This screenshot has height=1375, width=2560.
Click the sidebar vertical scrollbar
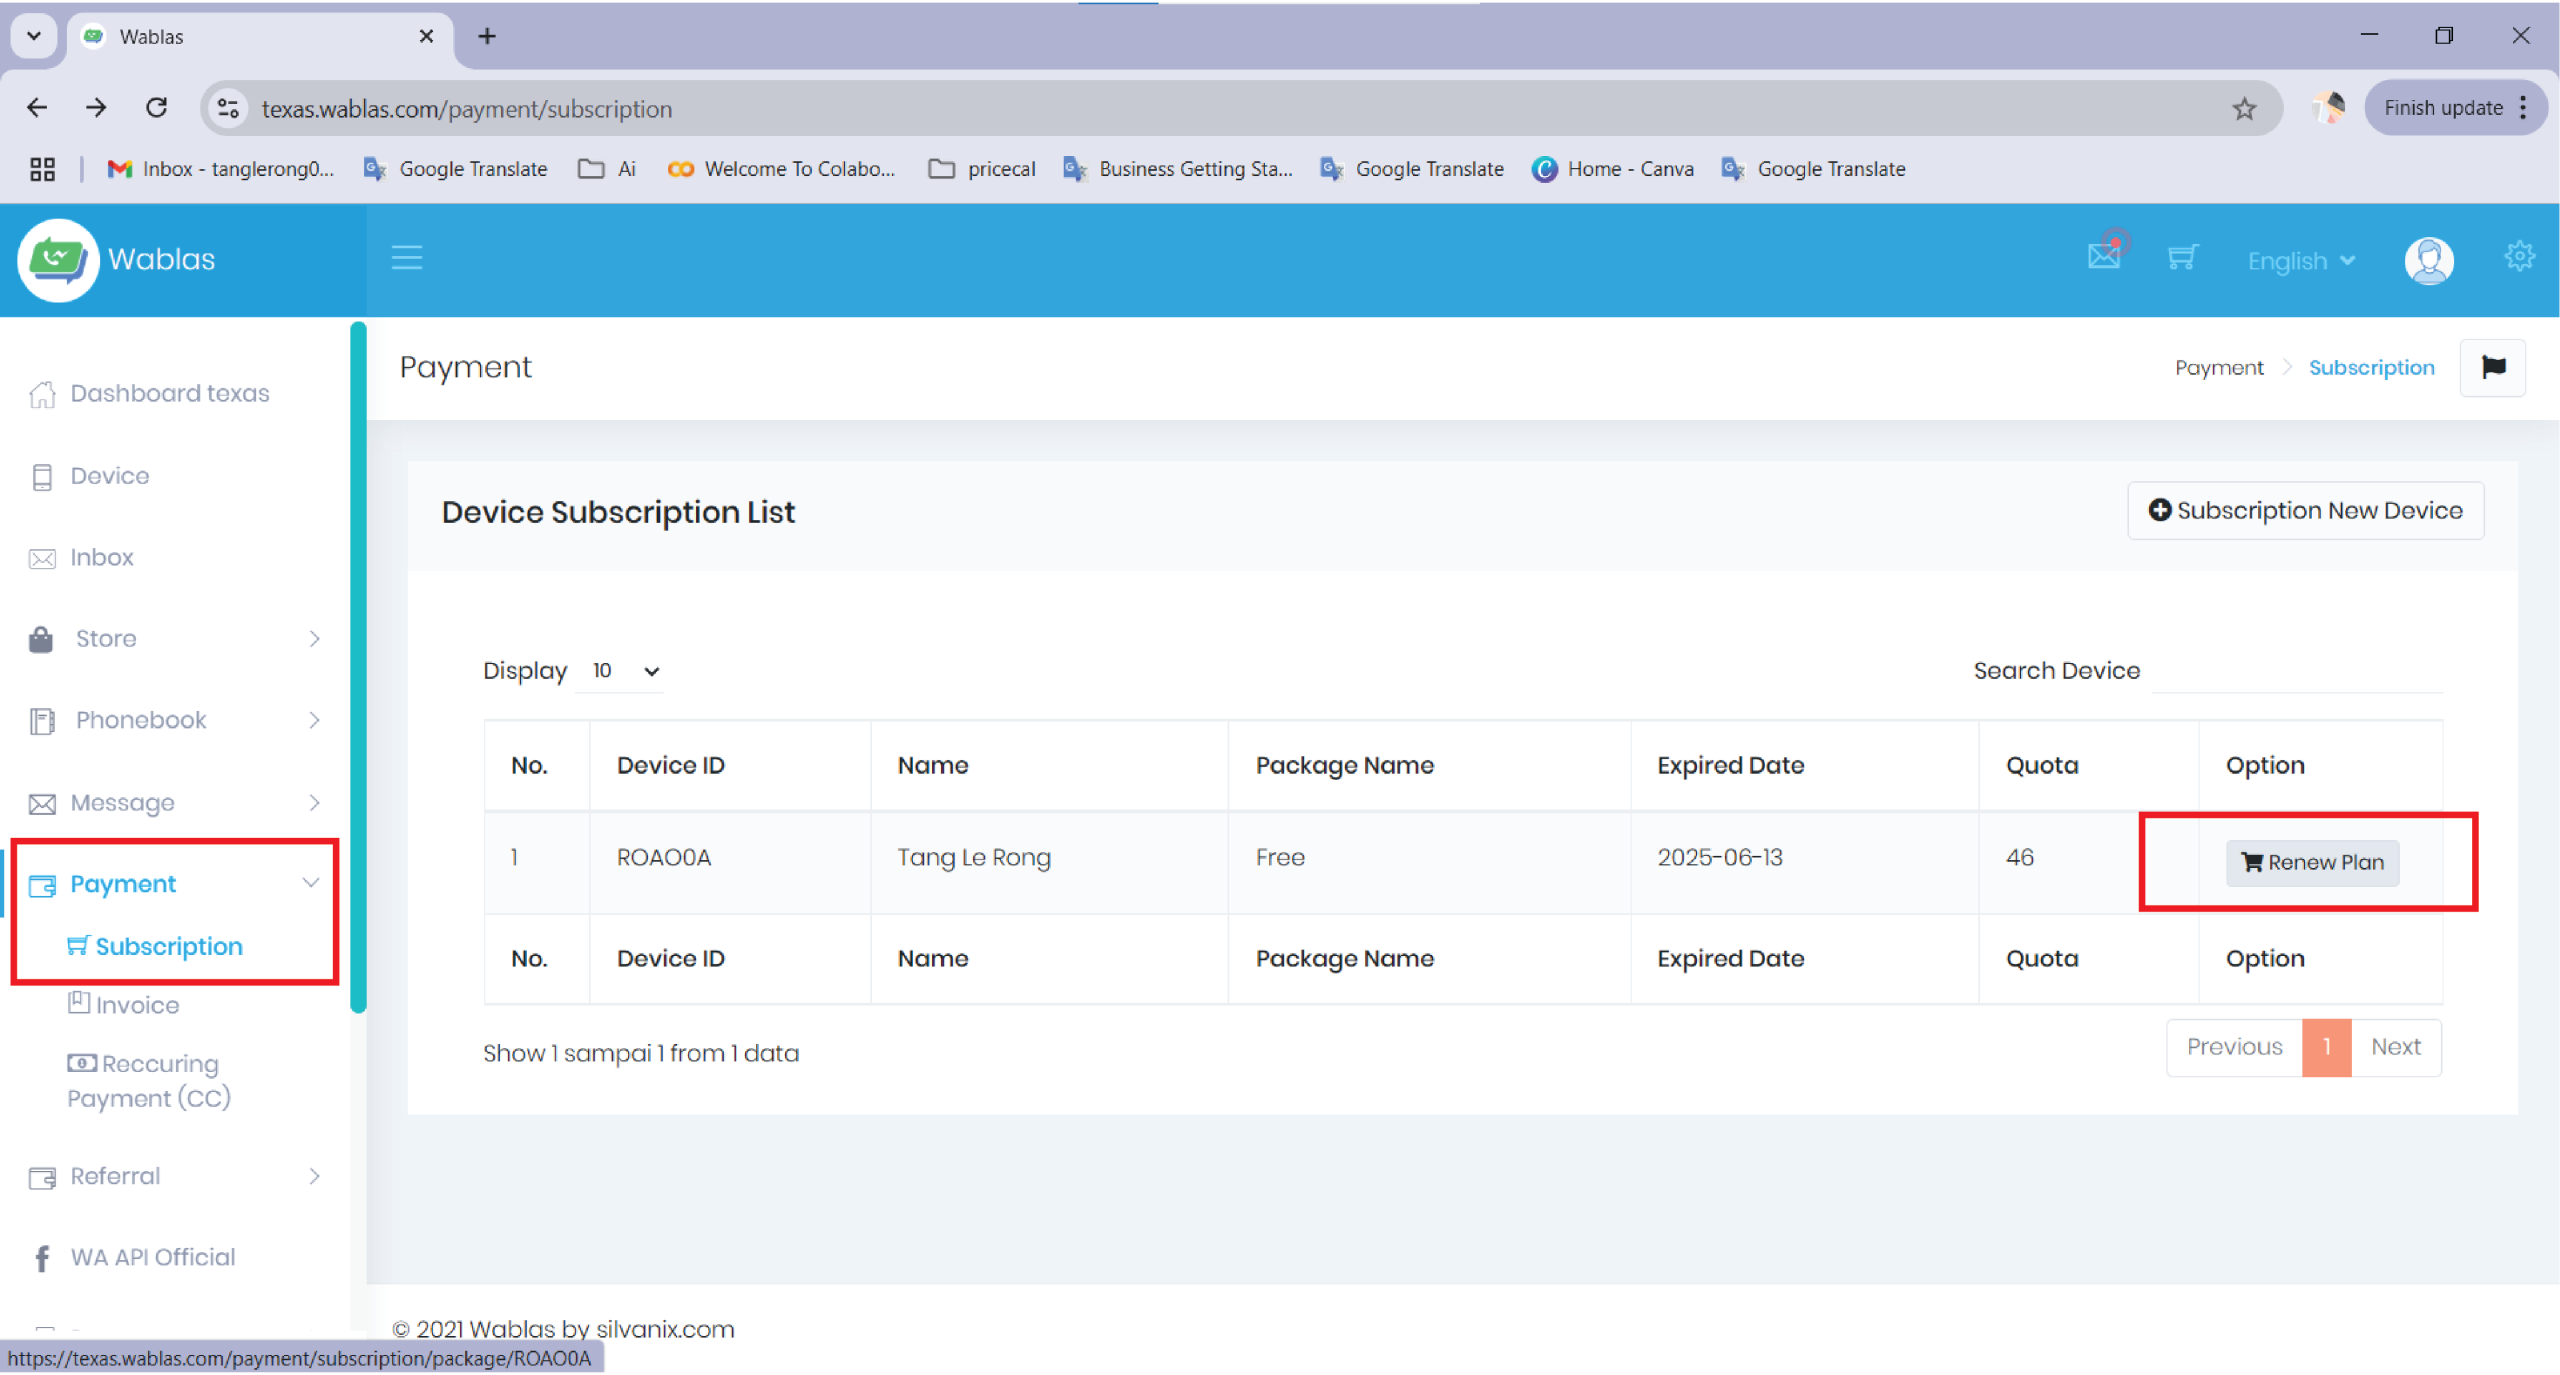point(358,667)
